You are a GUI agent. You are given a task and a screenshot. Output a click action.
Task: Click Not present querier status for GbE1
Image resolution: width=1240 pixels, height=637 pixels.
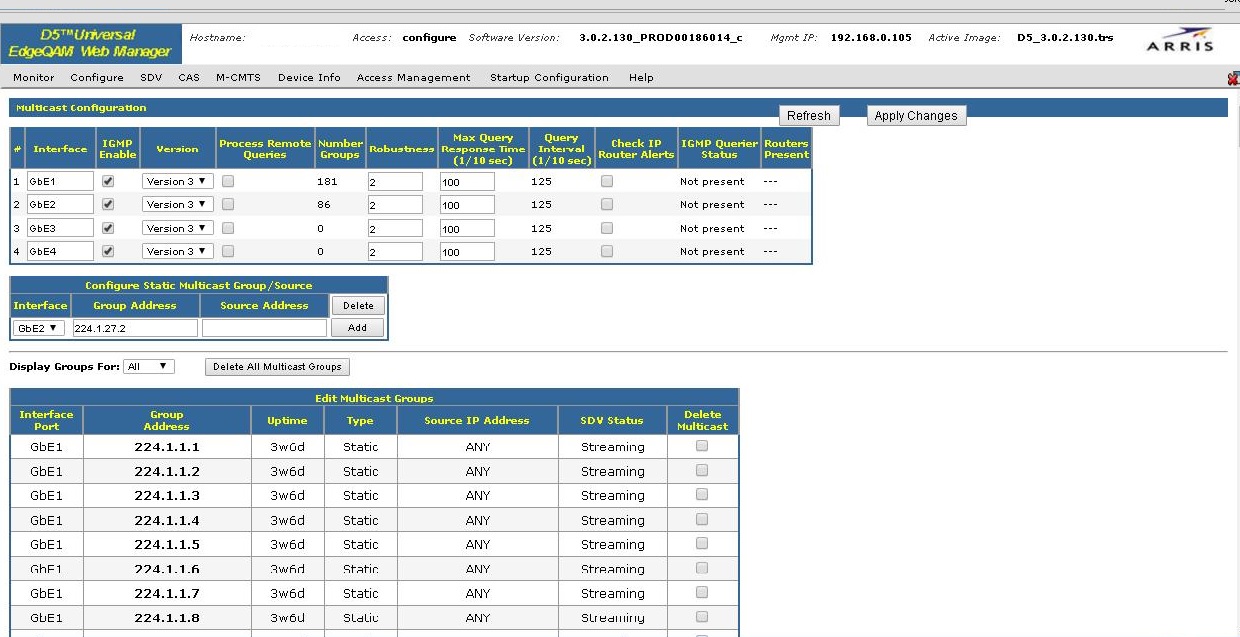712,182
